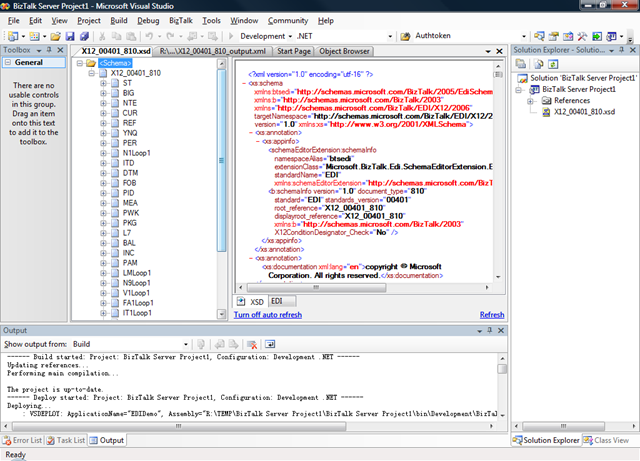The width and height of the screenshot is (640, 461).
Task: Open the Toolbox hammer-and-wrench icon
Action: [582, 36]
